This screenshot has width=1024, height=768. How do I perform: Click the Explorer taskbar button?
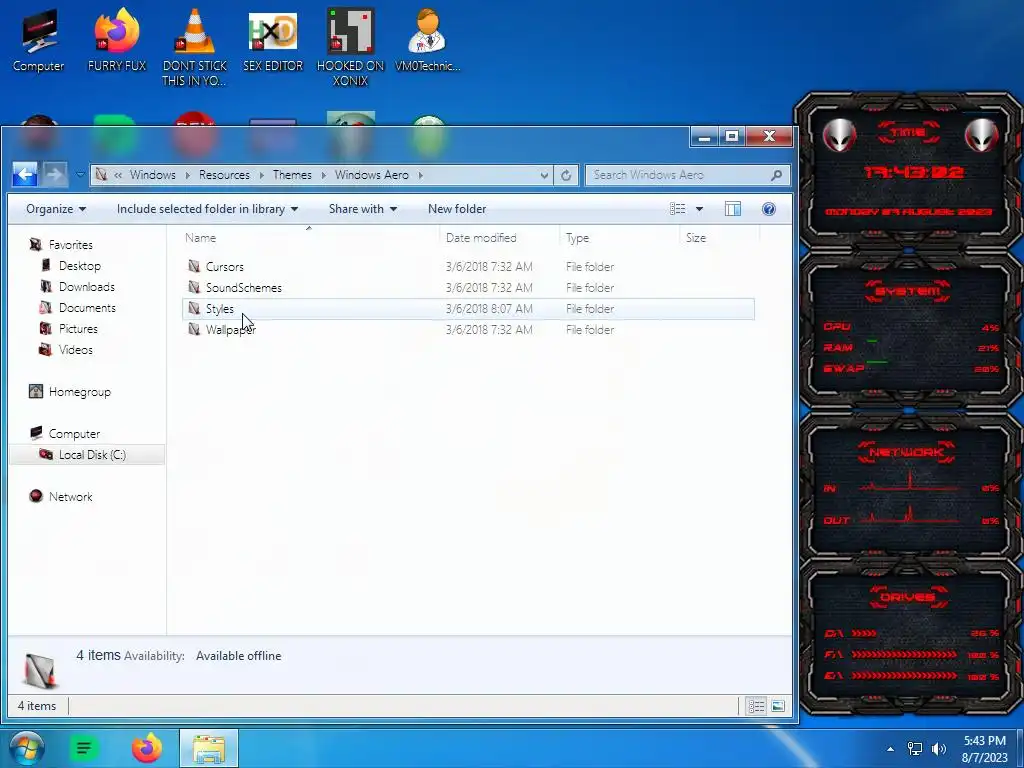pyautogui.click(x=209, y=748)
